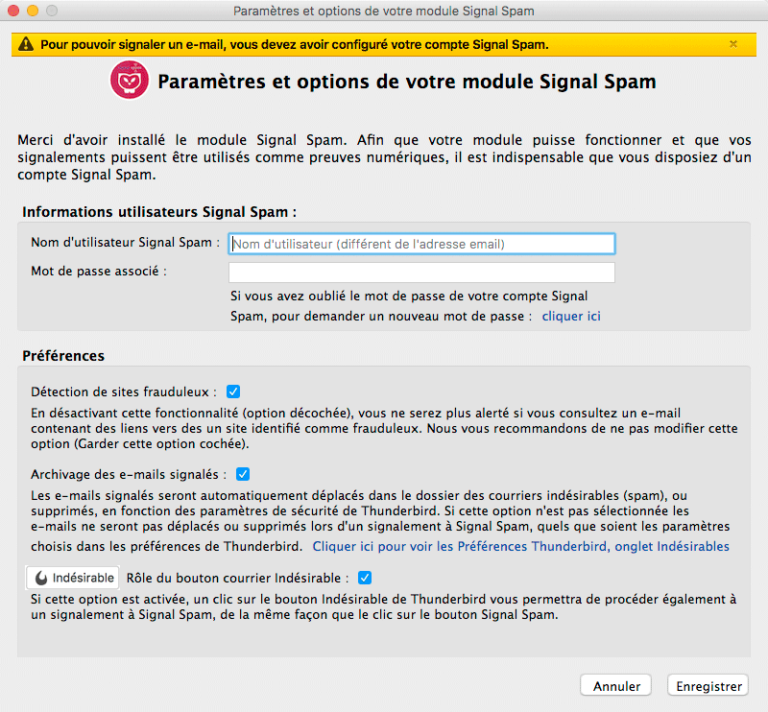Click the Indésirable flame button

[72, 578]
